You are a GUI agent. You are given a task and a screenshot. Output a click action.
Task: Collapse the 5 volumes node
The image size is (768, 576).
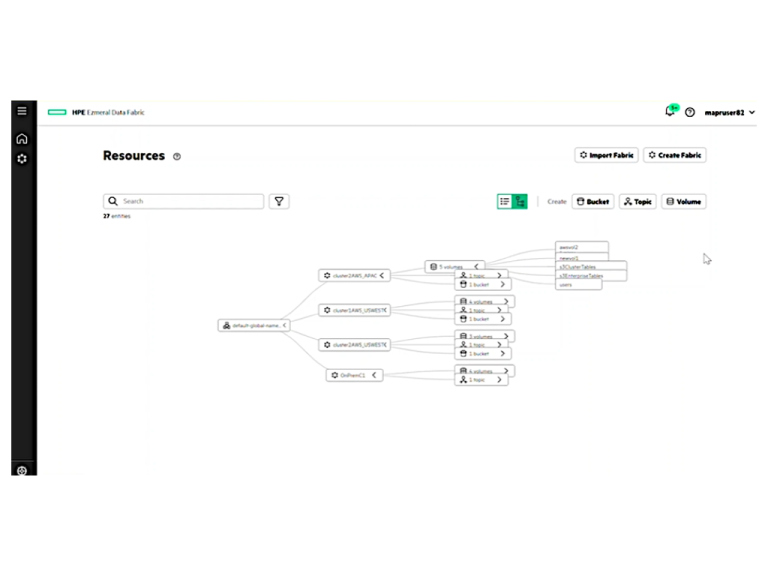(x=477, y=266)
